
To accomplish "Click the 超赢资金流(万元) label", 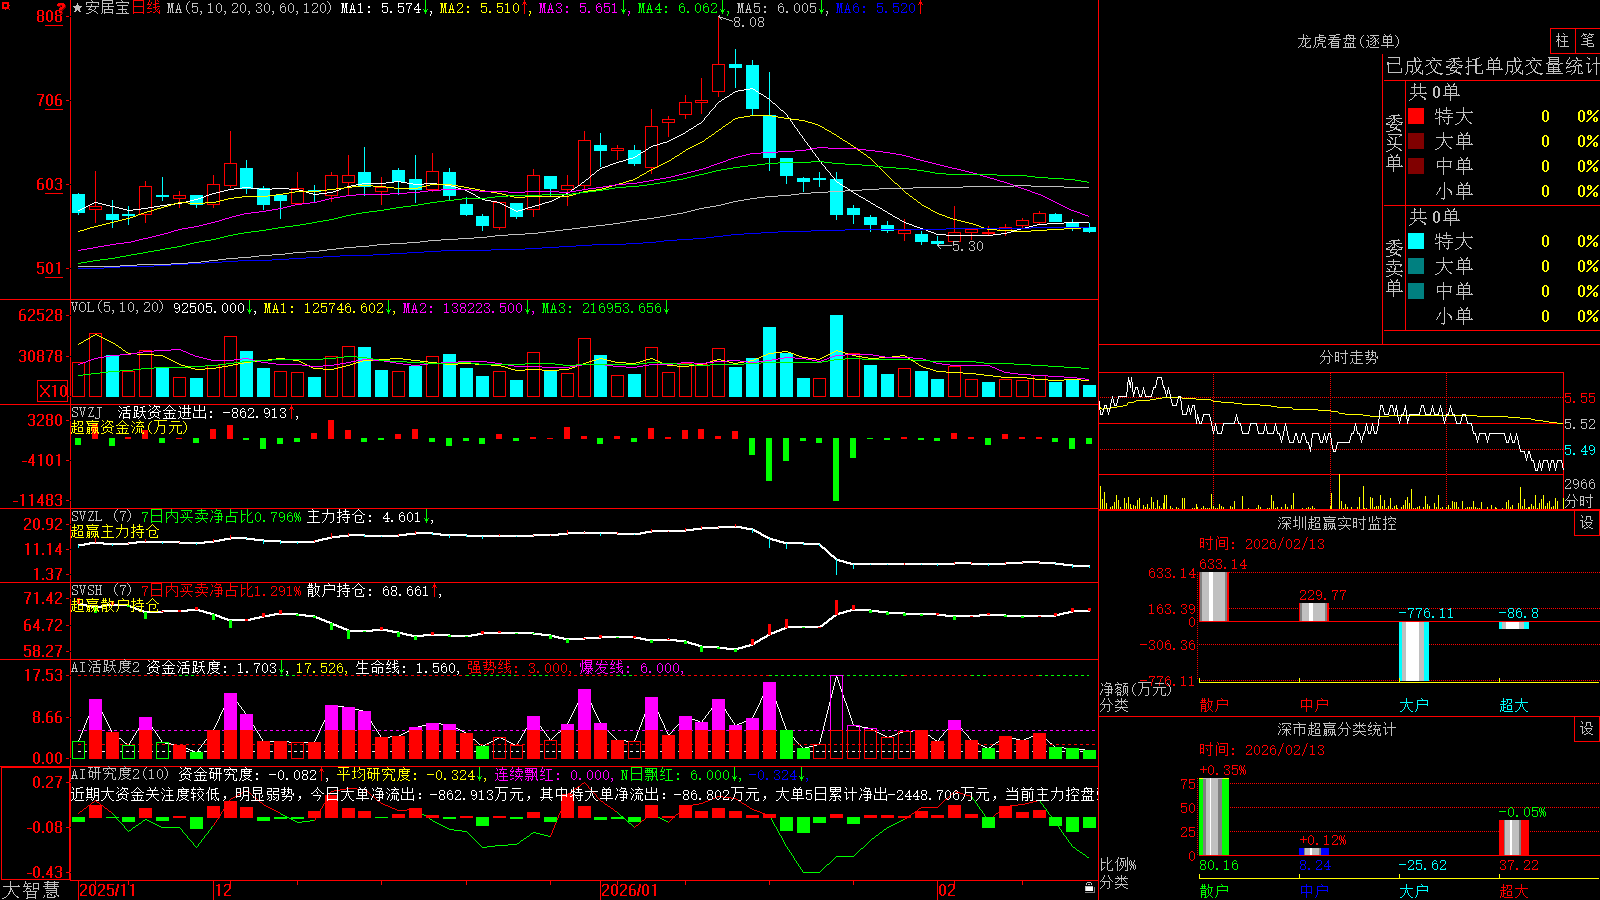I will pos(129,427).
